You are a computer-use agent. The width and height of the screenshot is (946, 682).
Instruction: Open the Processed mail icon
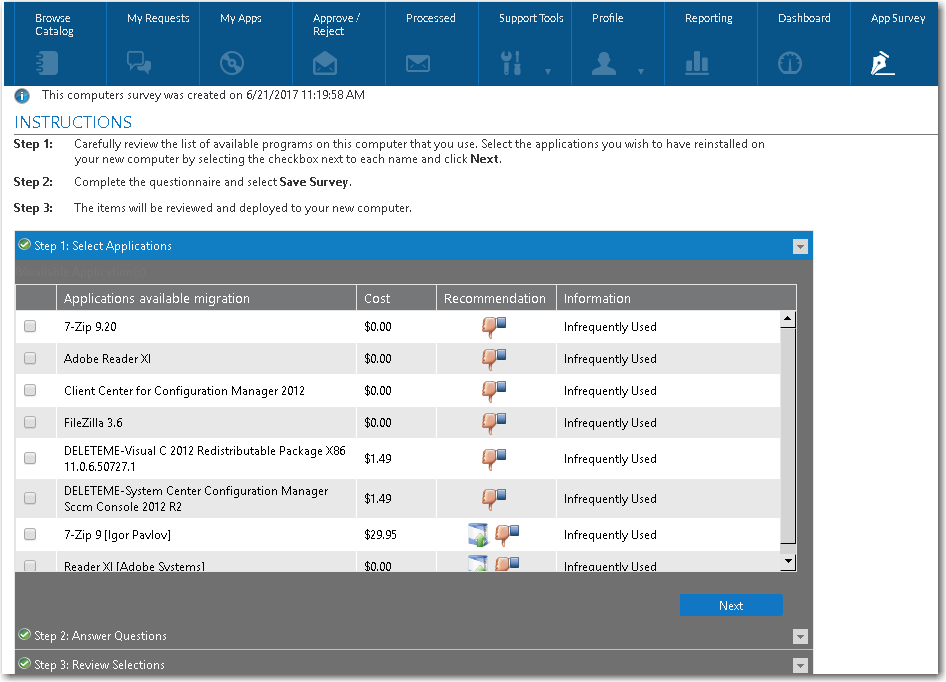pyautogui.click(x=418, y=64)
